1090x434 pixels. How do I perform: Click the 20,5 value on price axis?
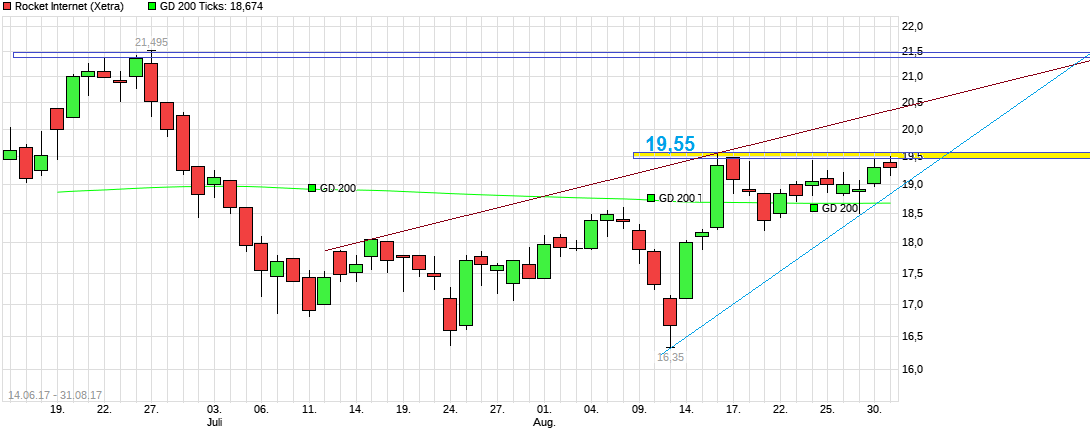tap(911, 103)
